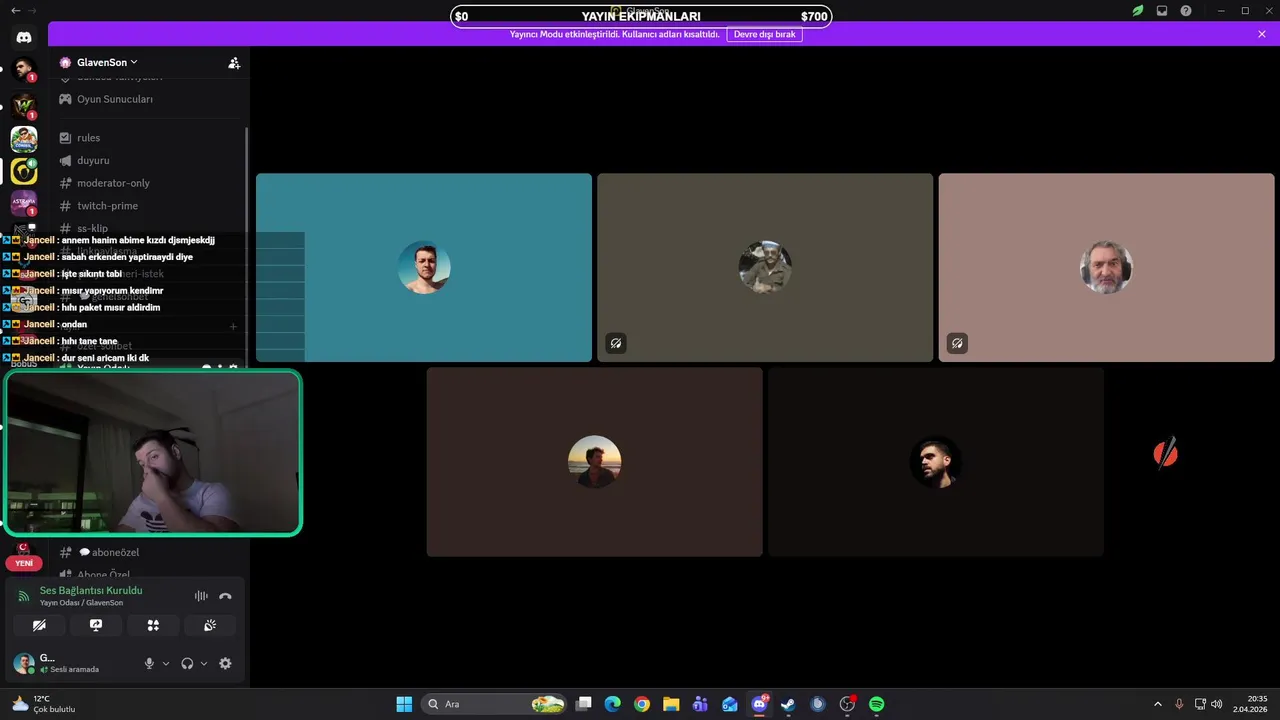Image resolution: width=1280 pixels, height=720 pixels.
Task: Select the olive-gray participant tile
Action: [765, 268]
